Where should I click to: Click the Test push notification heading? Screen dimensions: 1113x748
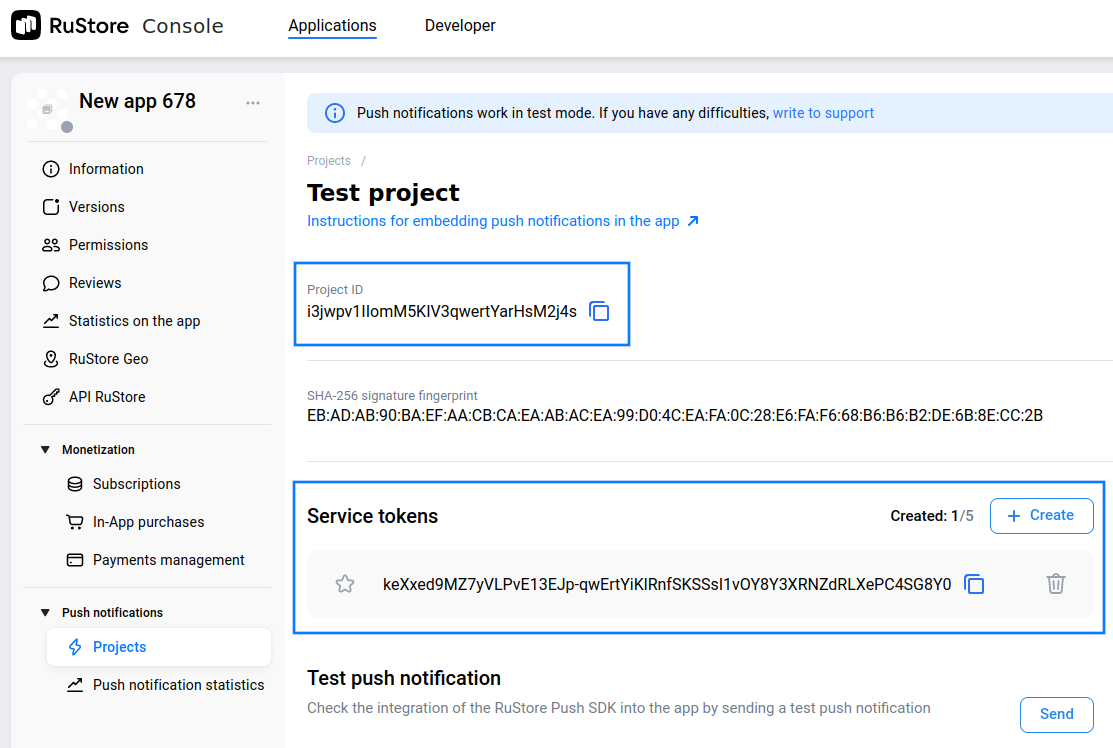[404, 678]
